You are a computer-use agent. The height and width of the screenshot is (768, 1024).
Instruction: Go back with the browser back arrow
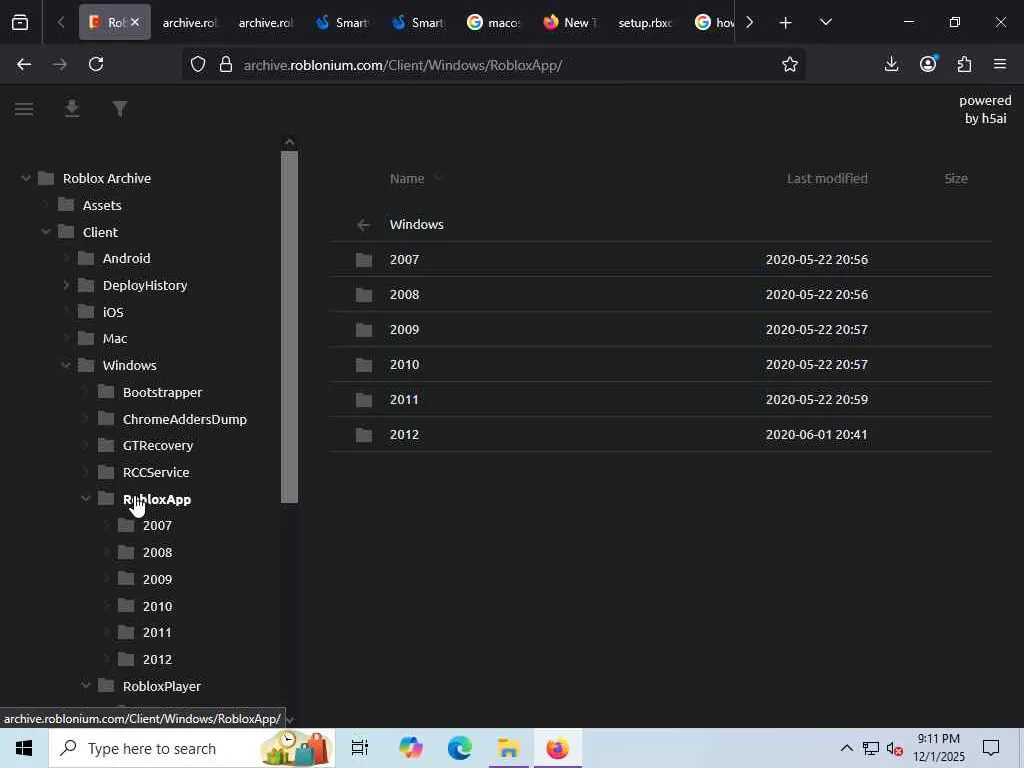24,64
